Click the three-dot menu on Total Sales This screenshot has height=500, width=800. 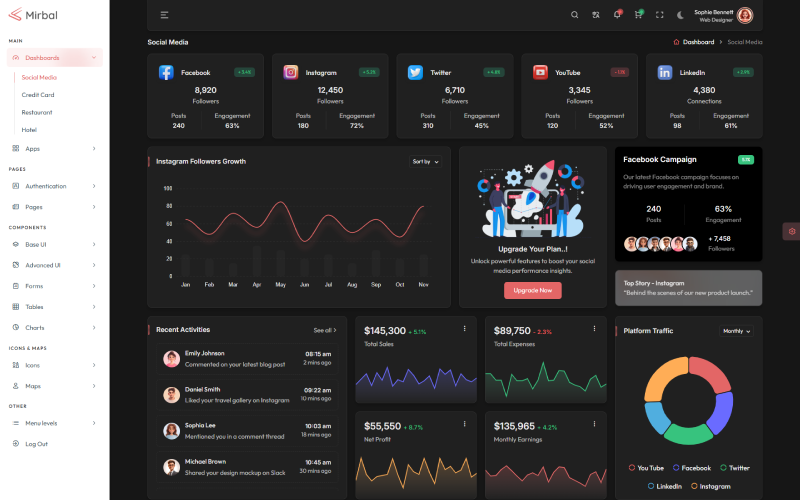point(464,329)
